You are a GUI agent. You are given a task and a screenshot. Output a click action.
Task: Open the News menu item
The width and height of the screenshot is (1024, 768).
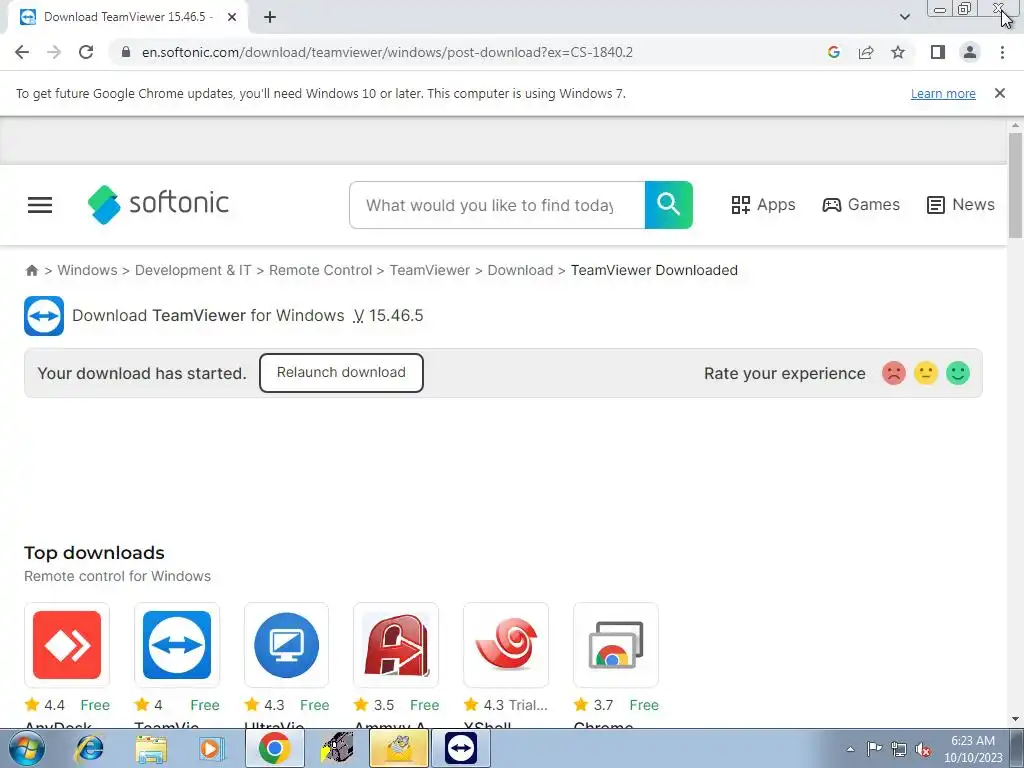[x=961, y=205]
